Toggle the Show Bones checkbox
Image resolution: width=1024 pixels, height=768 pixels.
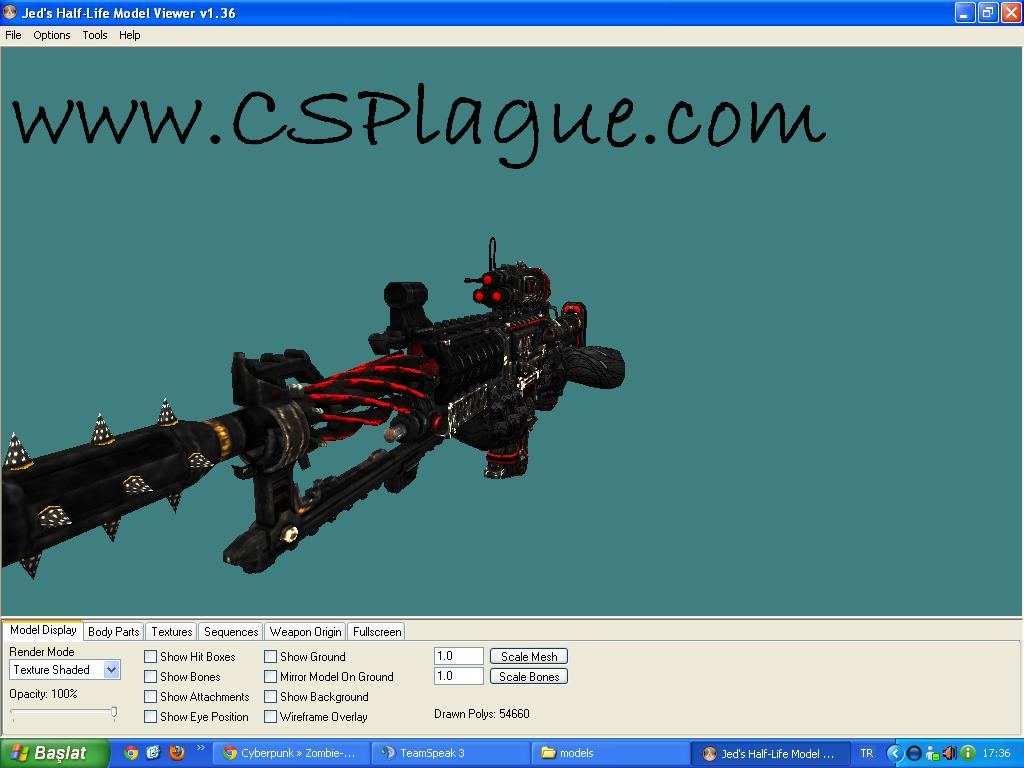point(150,677)
